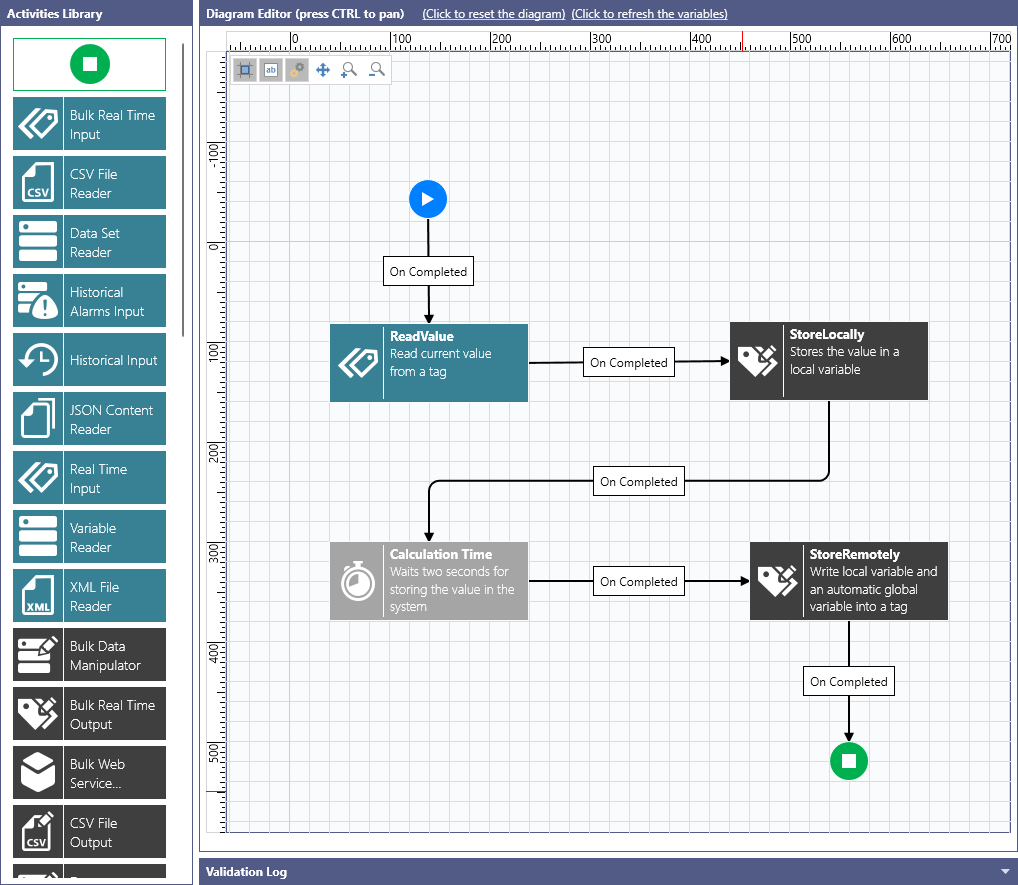Click On Completed label below StoreLocally

639,481
